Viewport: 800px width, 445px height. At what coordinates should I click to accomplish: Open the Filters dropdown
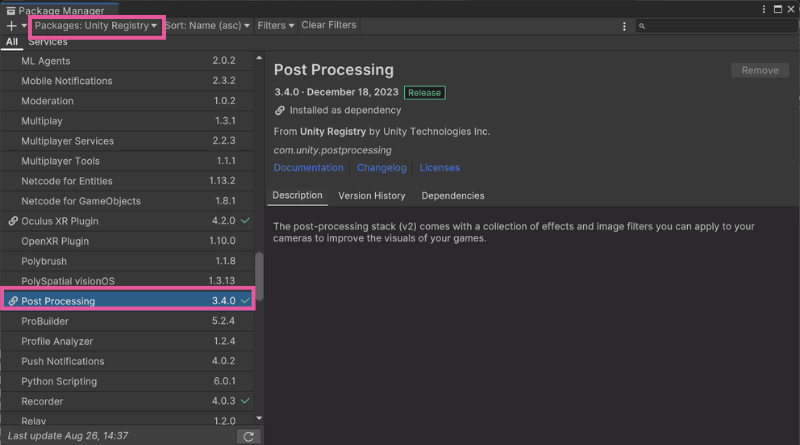click(x=276, y=26)
